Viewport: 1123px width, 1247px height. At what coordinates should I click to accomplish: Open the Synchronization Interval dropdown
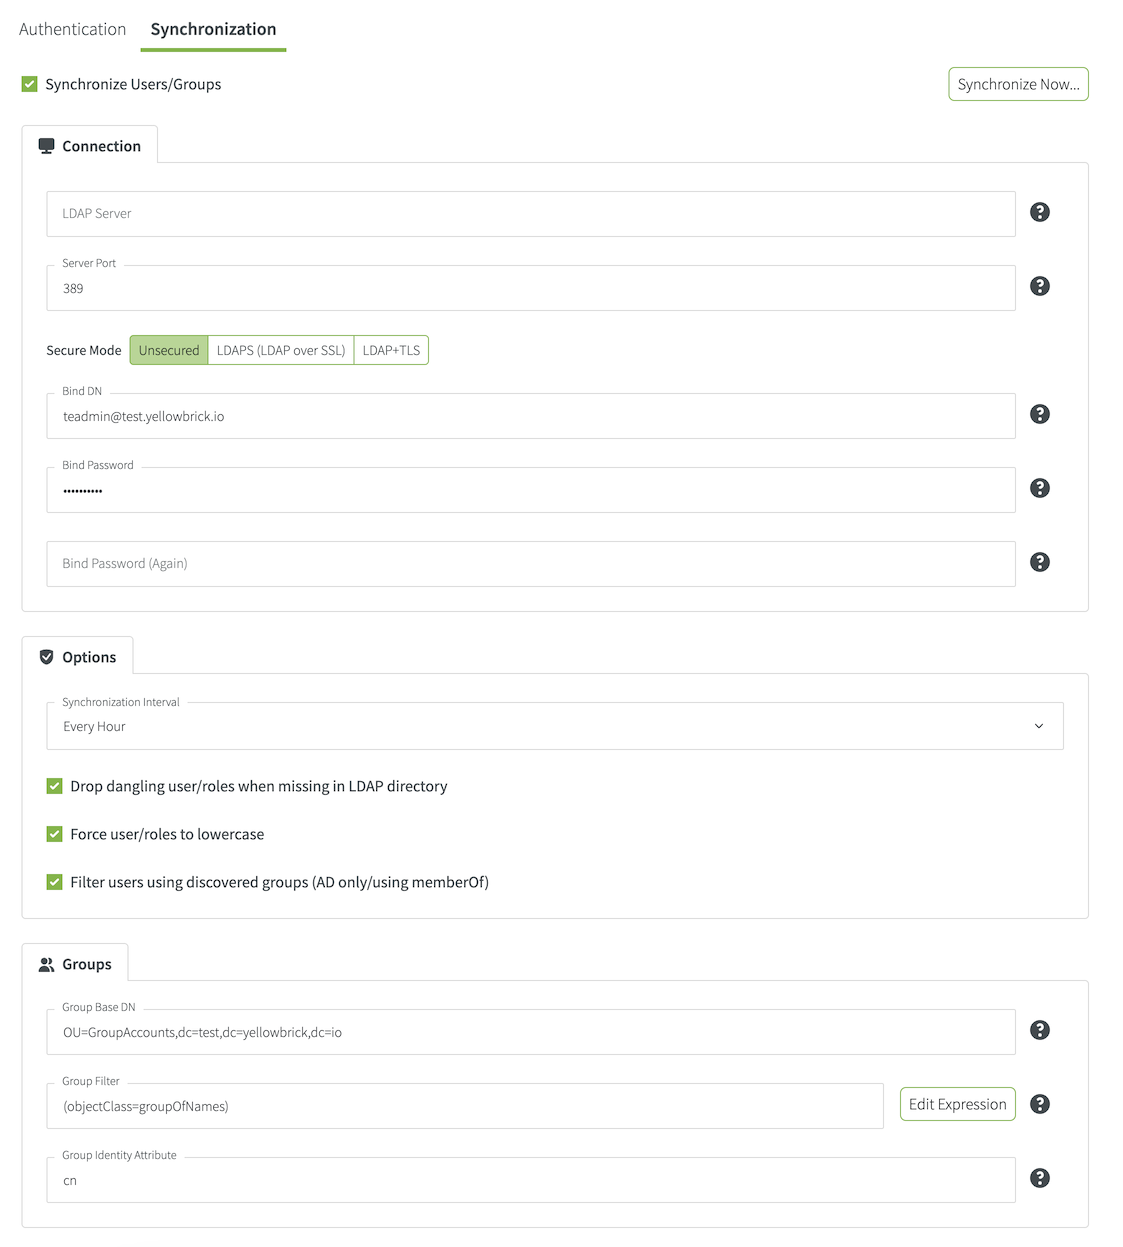(554, 726)
